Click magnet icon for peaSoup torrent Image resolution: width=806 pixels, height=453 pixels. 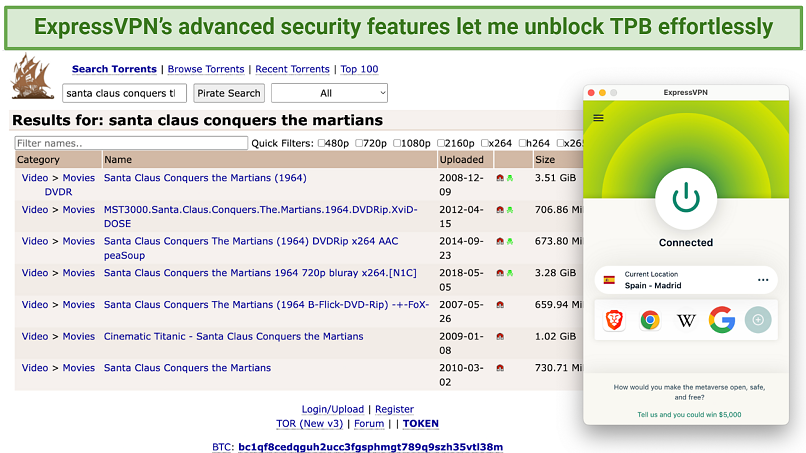click(x=500, y=241)
